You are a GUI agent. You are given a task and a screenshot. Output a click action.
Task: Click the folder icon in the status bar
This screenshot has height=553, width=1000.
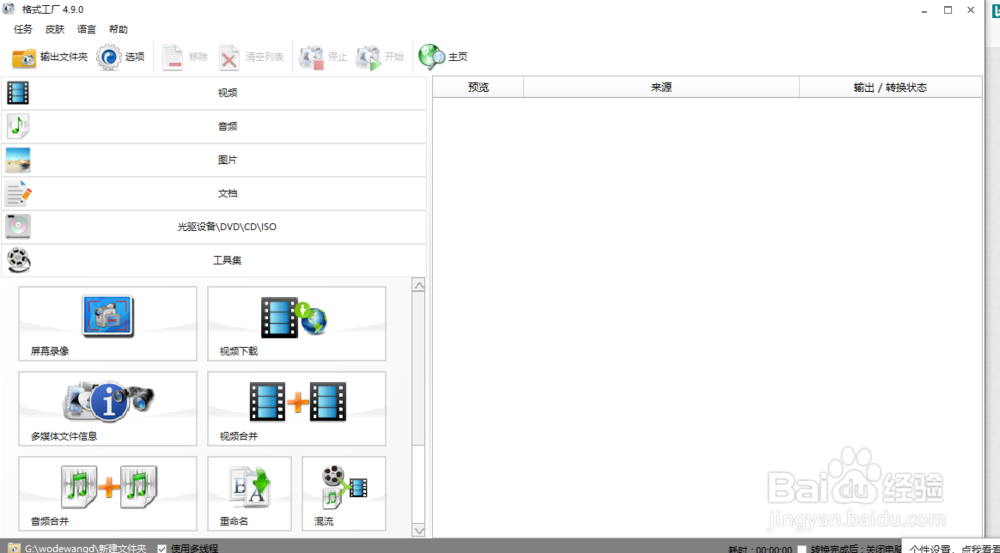click(x=14, y=548)
